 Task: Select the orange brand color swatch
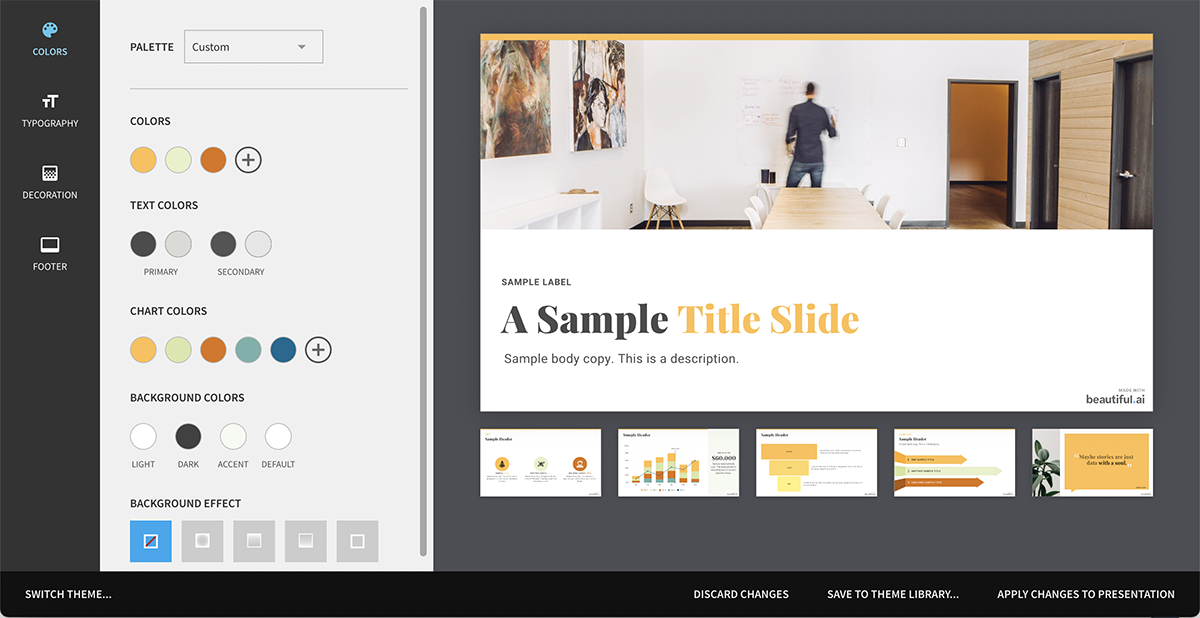(x=213, y=159)
